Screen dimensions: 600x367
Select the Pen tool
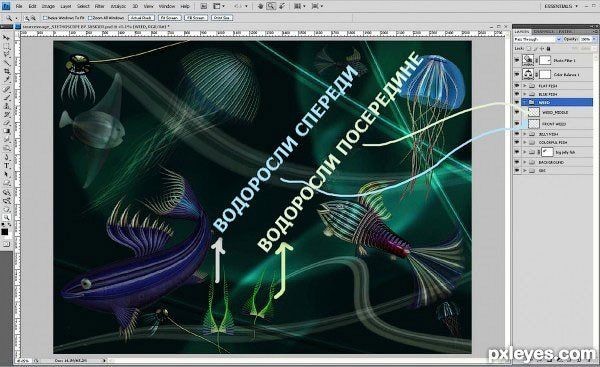tap(6, 157)
